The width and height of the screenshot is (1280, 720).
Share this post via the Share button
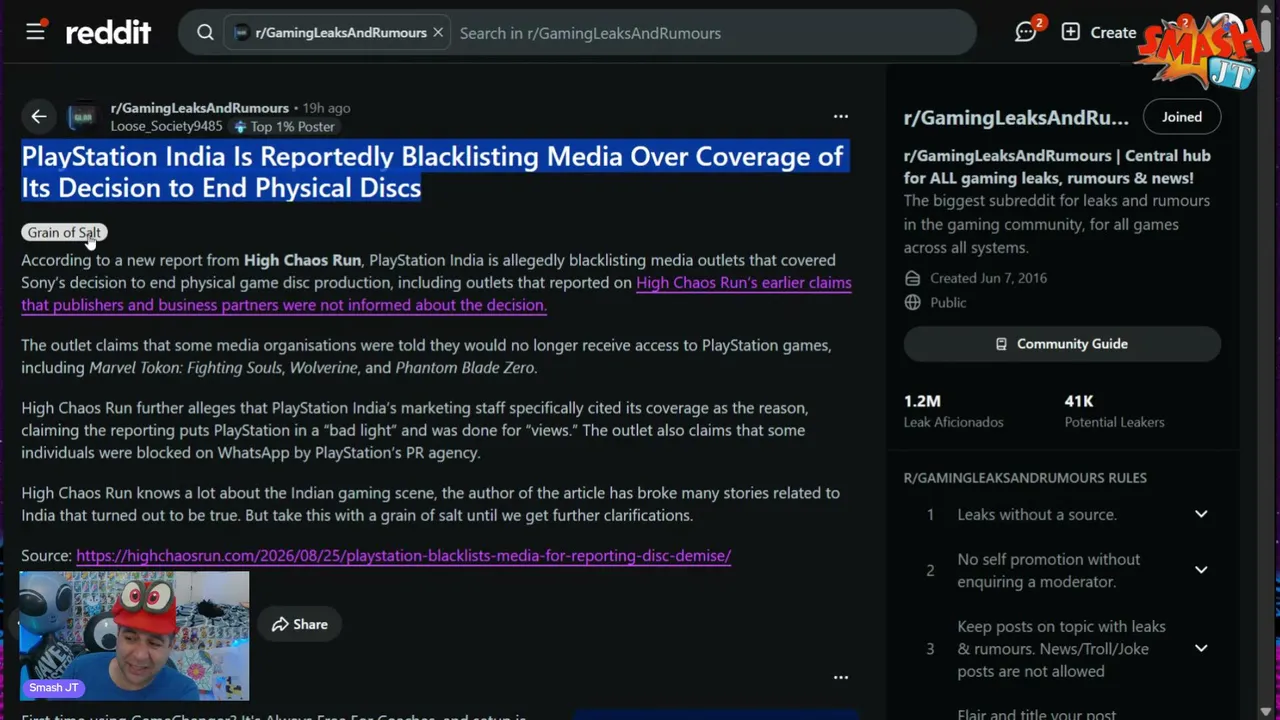(x=299, y=624)
